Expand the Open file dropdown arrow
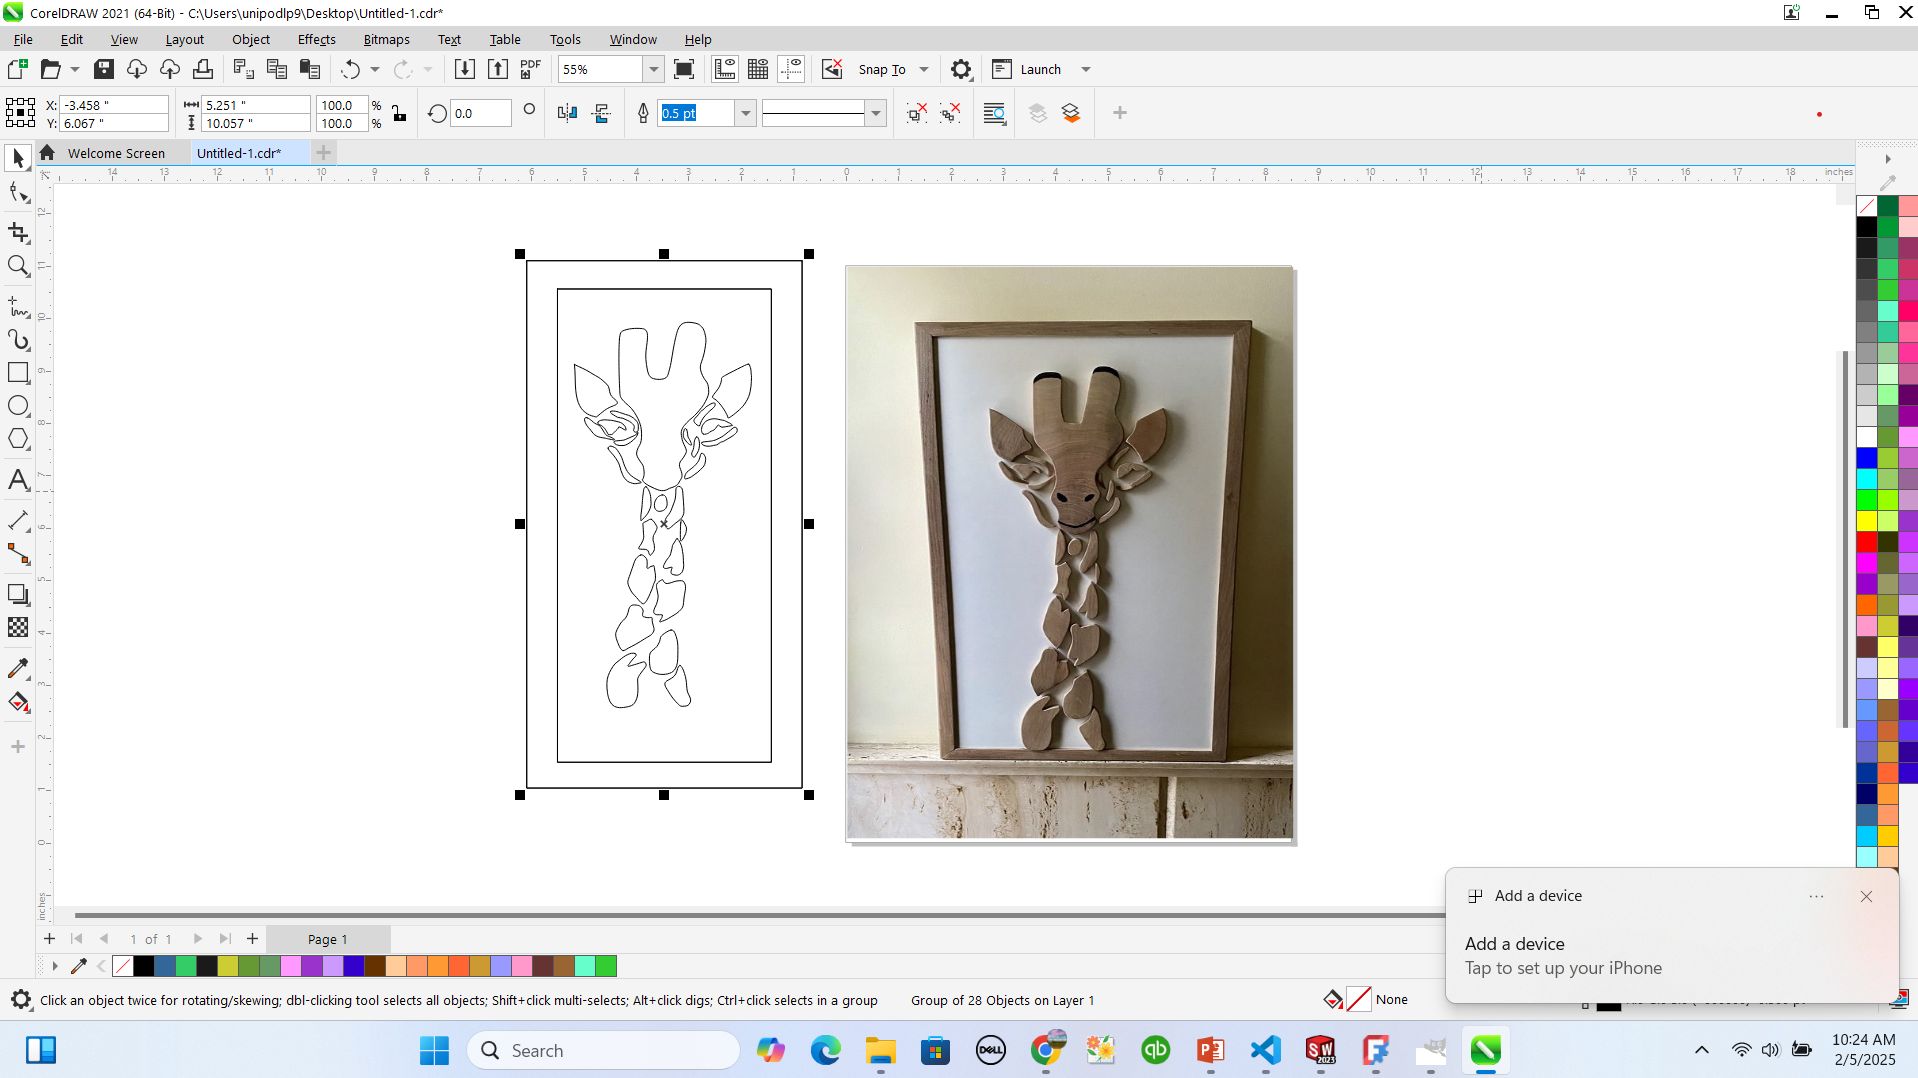The image size is (1918, 1078). tap(74, 69)
